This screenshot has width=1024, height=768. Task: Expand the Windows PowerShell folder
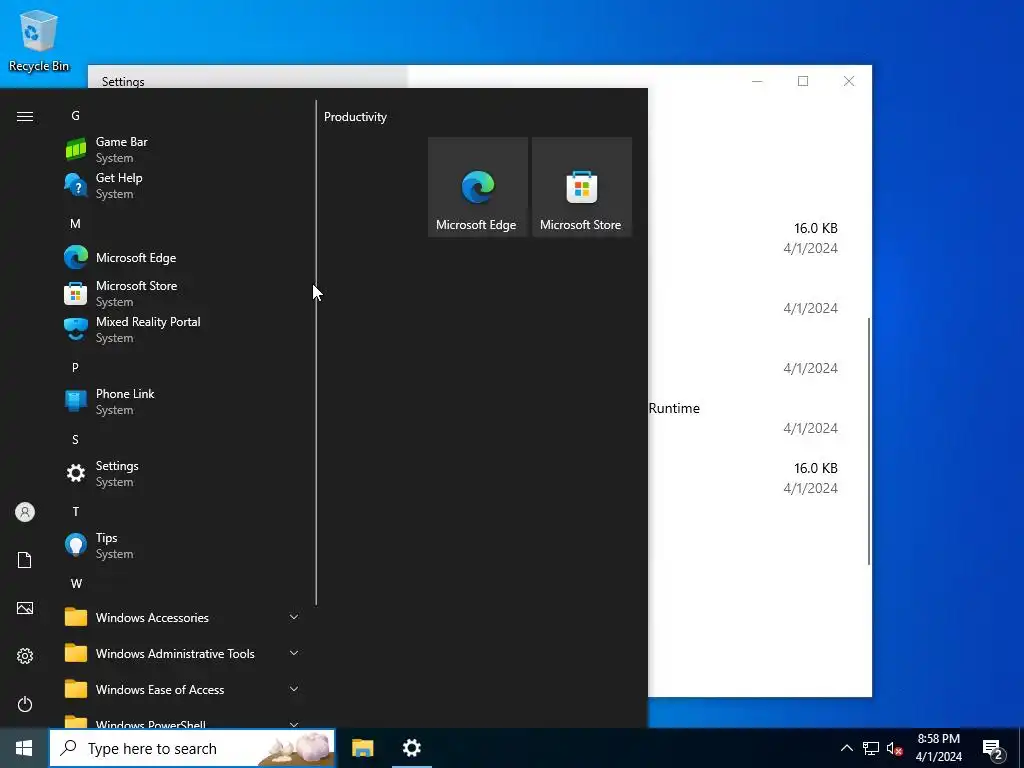pos(183,720)
